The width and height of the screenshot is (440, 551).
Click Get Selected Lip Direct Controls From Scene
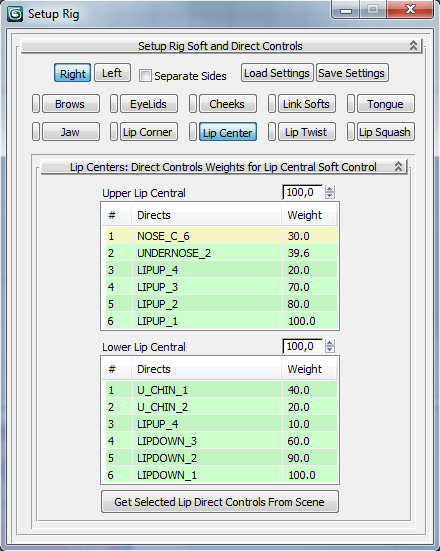point(220,502)
